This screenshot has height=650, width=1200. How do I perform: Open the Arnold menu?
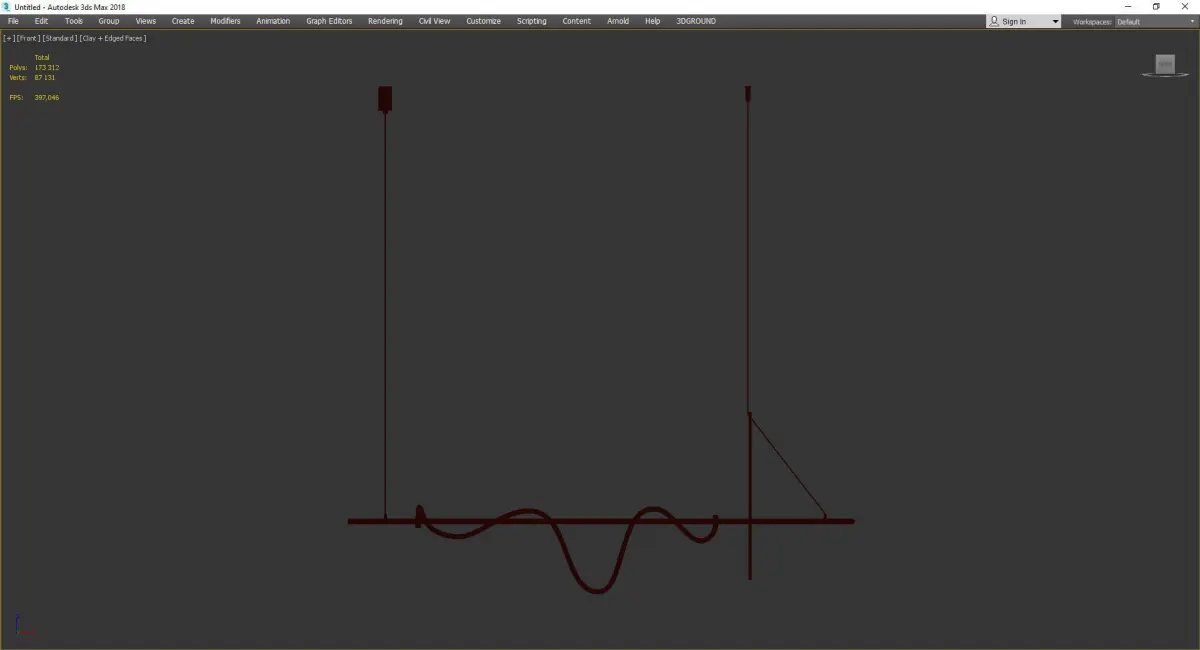[618, 21]
